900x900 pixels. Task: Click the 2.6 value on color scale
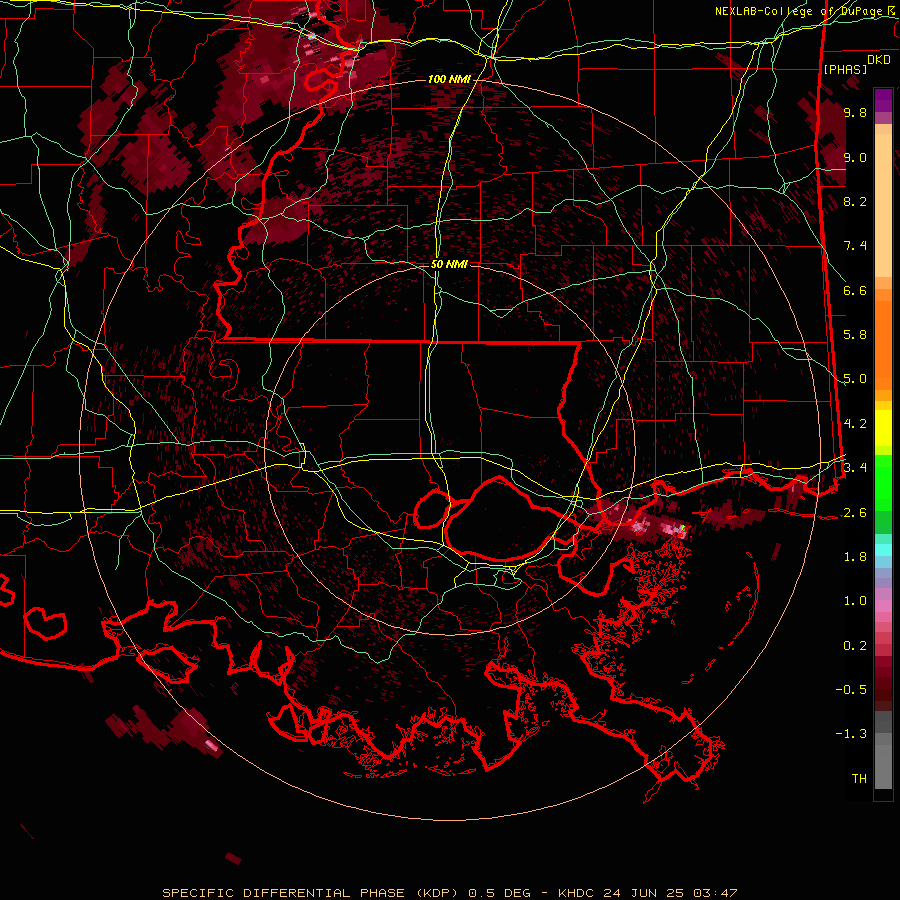pyautogui.click(x=855, y=513)
